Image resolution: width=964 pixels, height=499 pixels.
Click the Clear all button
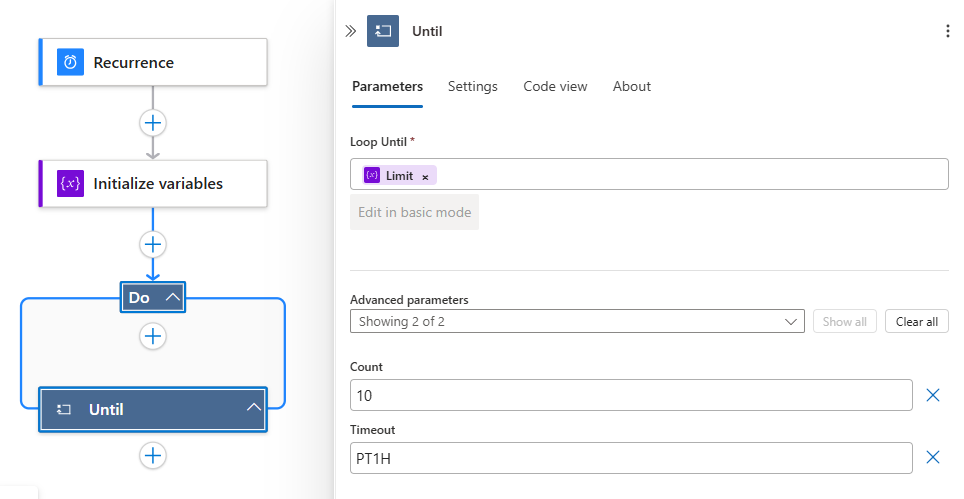[916, 321]
